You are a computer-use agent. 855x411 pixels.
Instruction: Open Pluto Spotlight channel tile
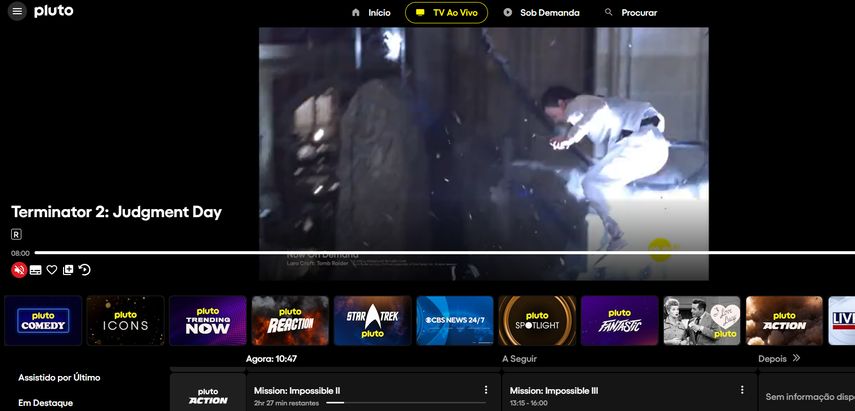coord(537,321)
